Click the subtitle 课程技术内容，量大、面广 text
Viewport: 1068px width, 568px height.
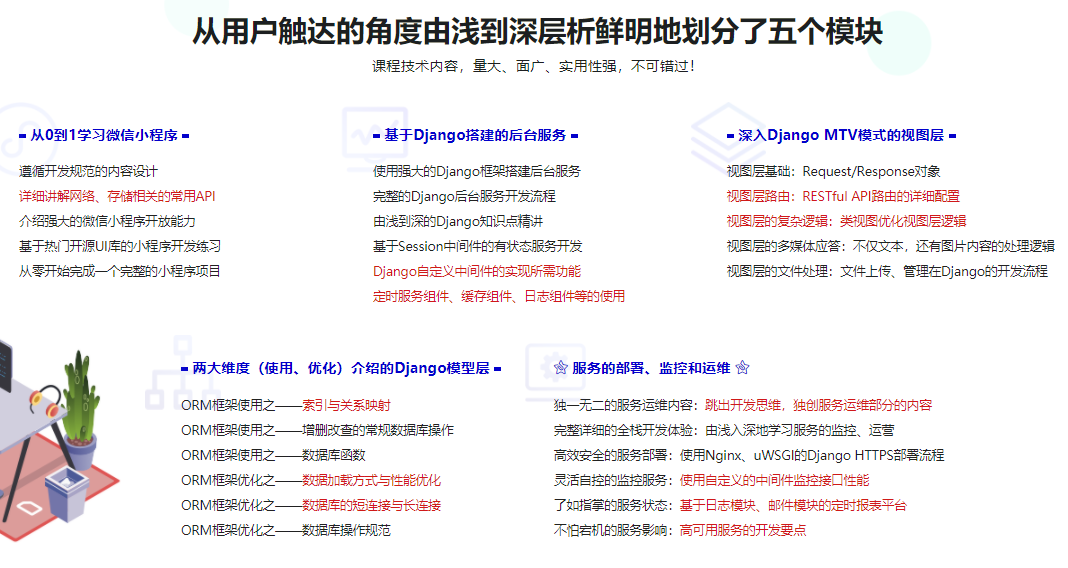[534, 66]
